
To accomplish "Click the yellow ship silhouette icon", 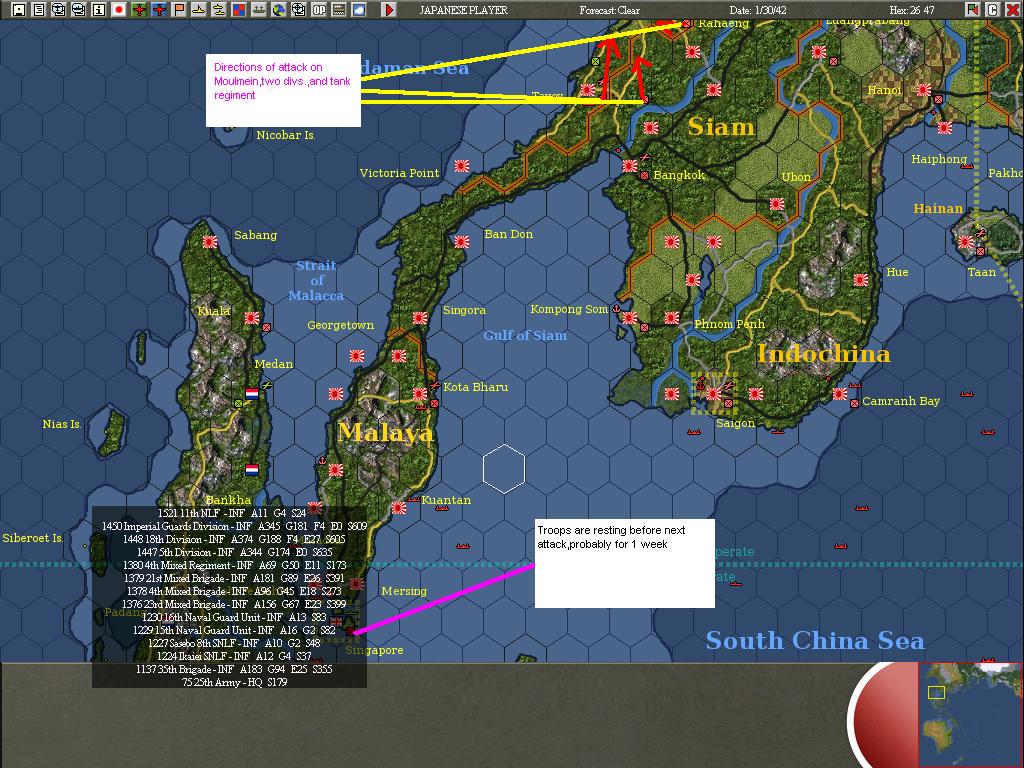I will pyautogui.click(x=199, y=10).
